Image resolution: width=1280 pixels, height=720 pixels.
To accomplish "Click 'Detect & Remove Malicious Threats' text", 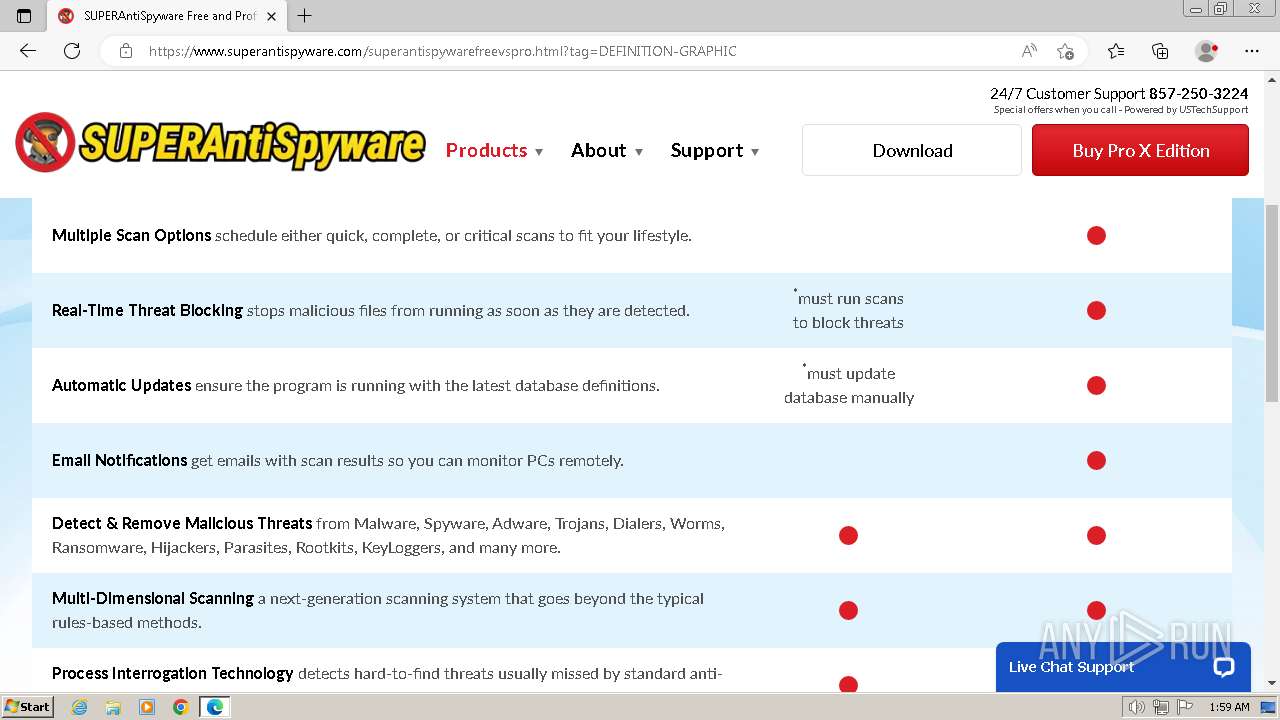I will 182,523.
